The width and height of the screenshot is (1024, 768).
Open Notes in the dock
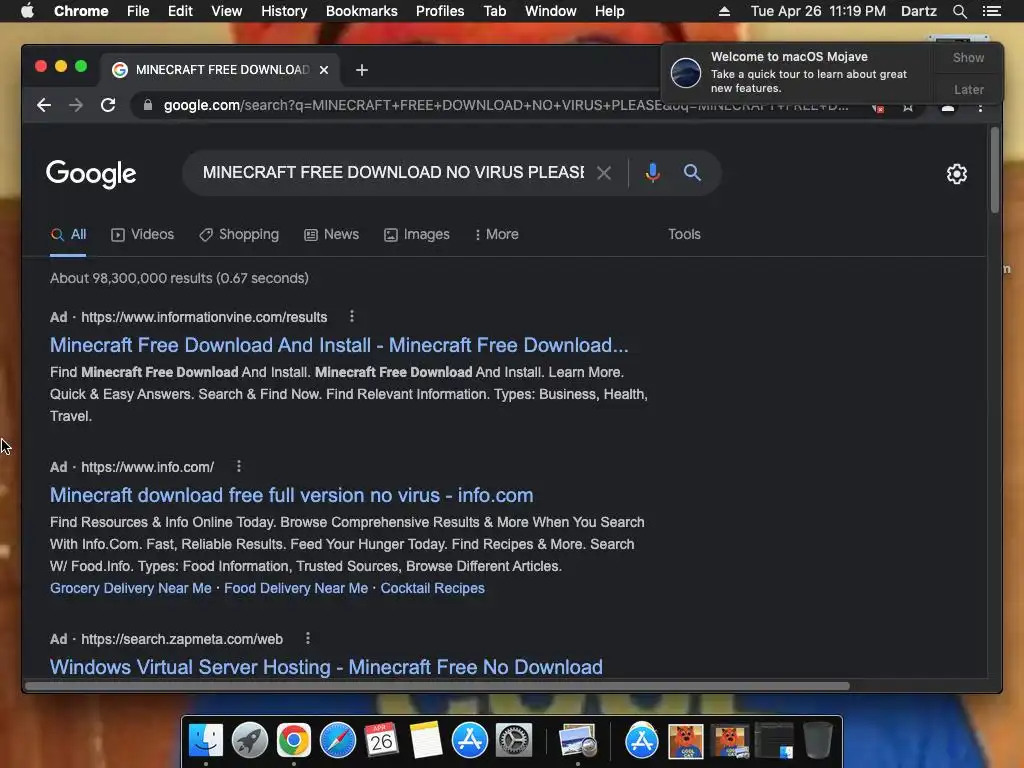tap(426, 741)
